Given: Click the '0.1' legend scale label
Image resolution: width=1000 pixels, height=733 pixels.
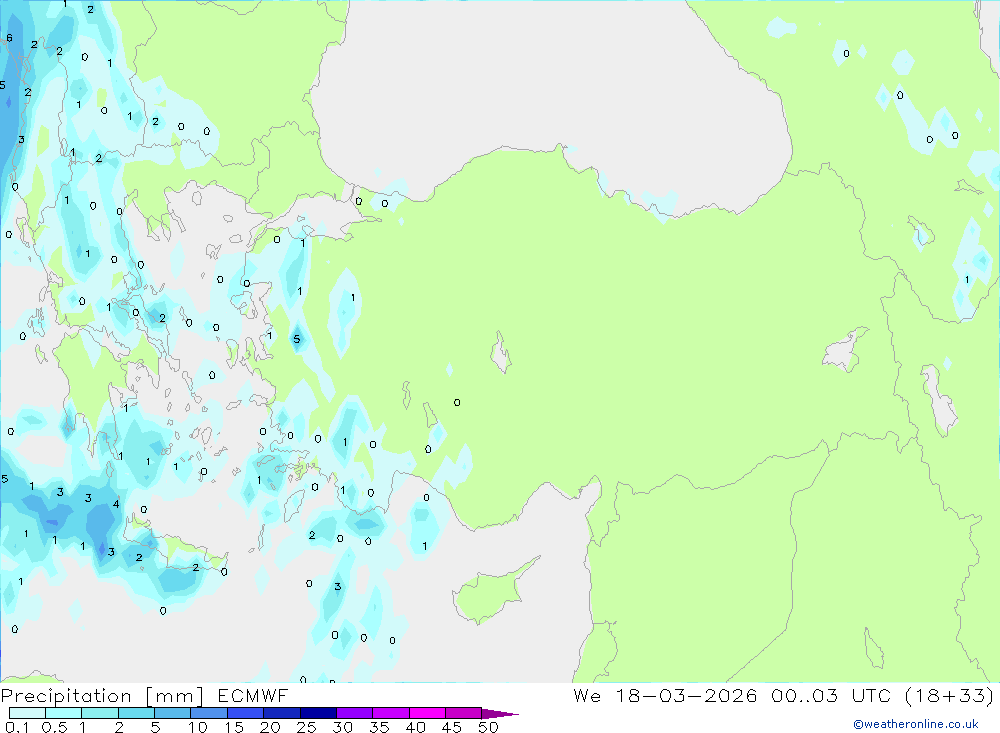Looking at the screenshot, I should coord(17,727).
